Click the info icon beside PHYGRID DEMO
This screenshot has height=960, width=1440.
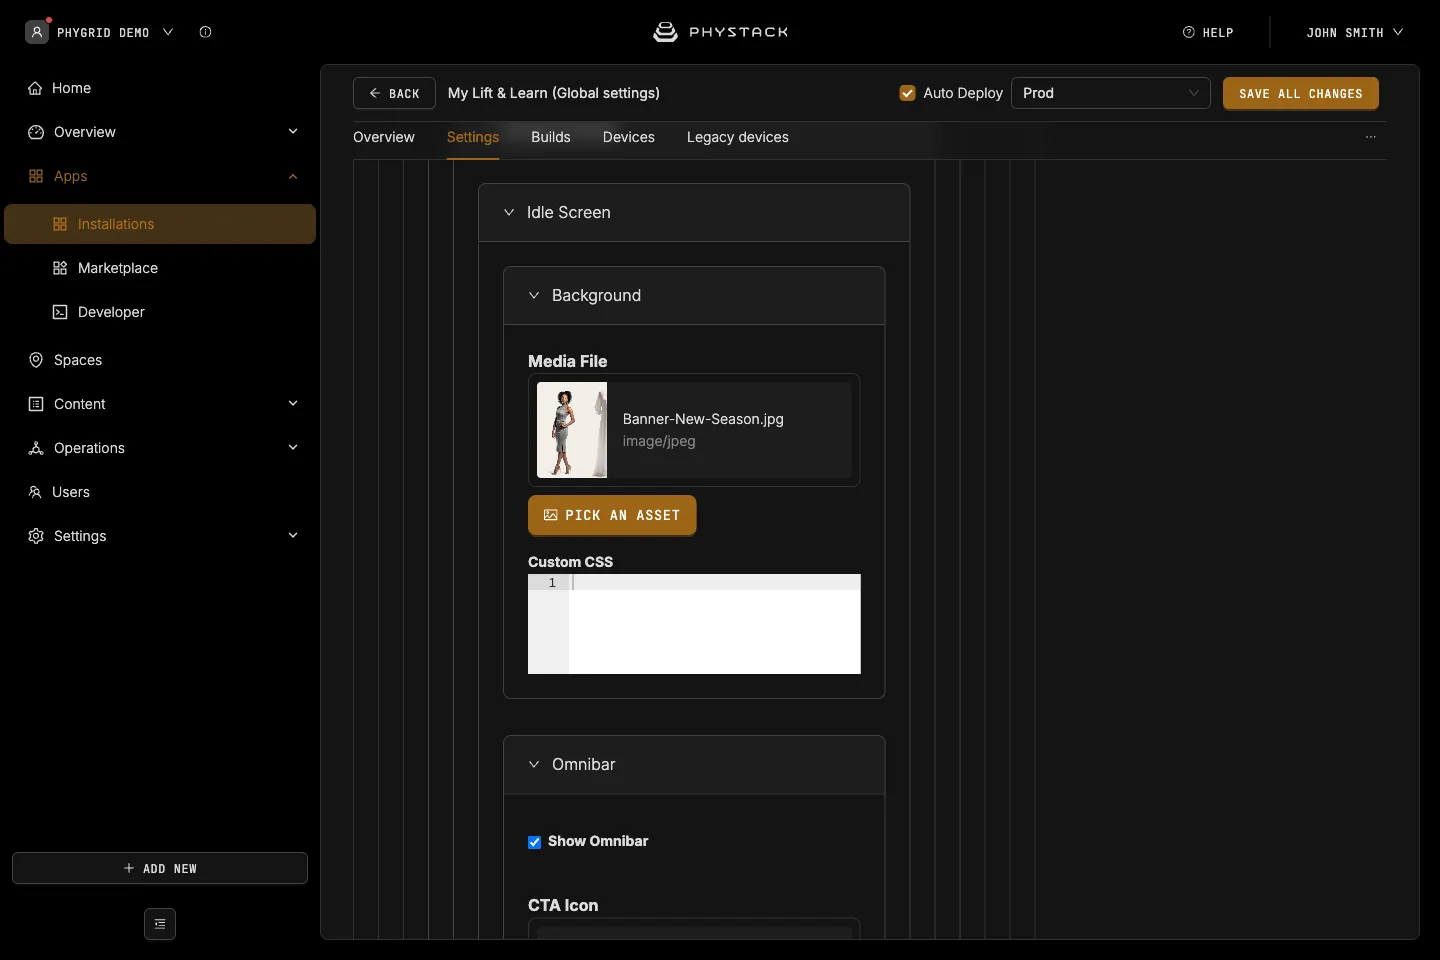(x=205, y=32)
